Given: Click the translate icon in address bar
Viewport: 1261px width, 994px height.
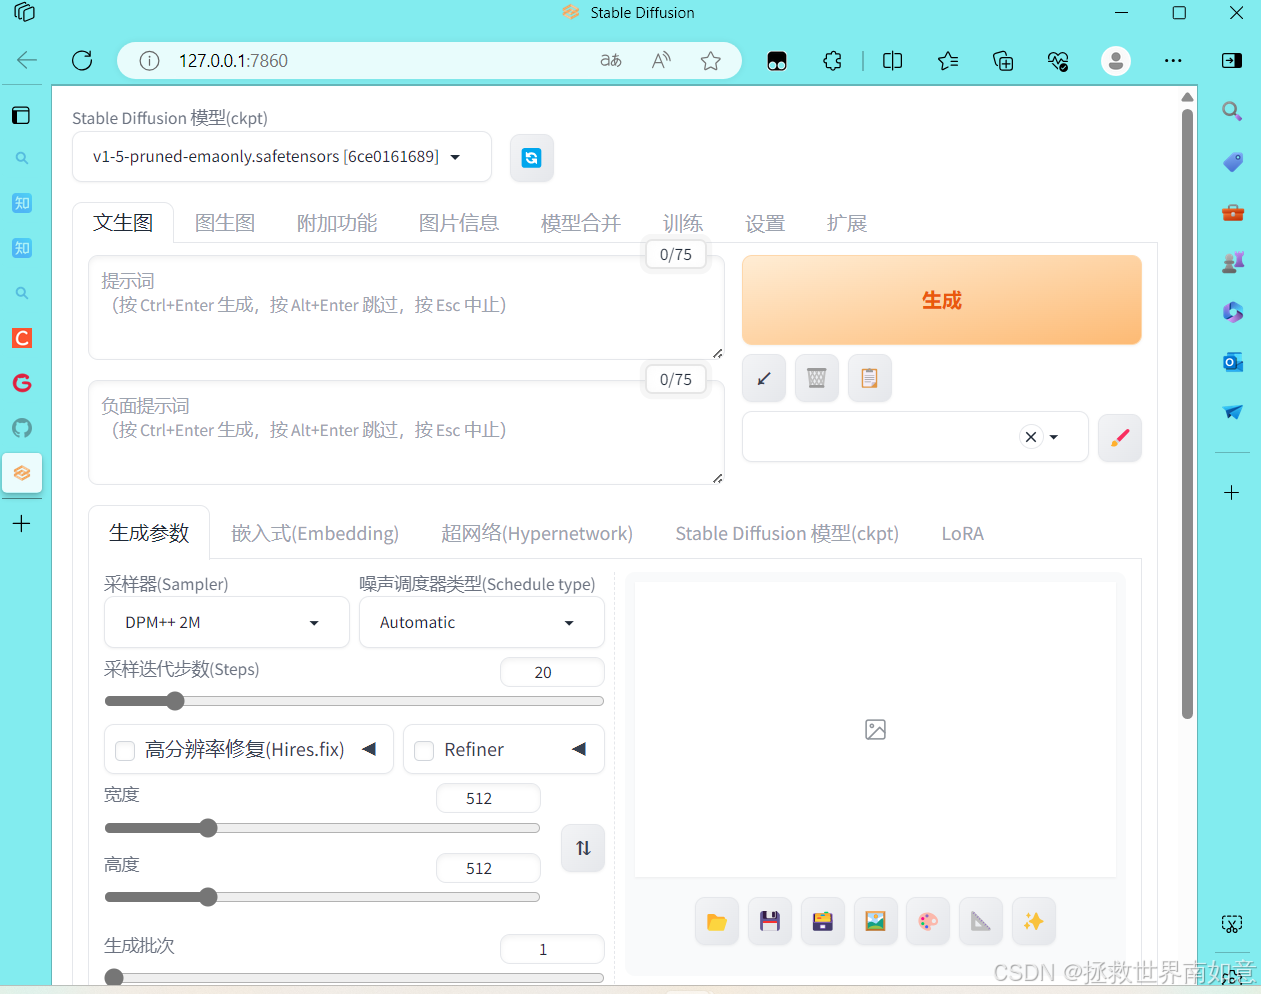Looking at the screenshot, I should (611, 61).
